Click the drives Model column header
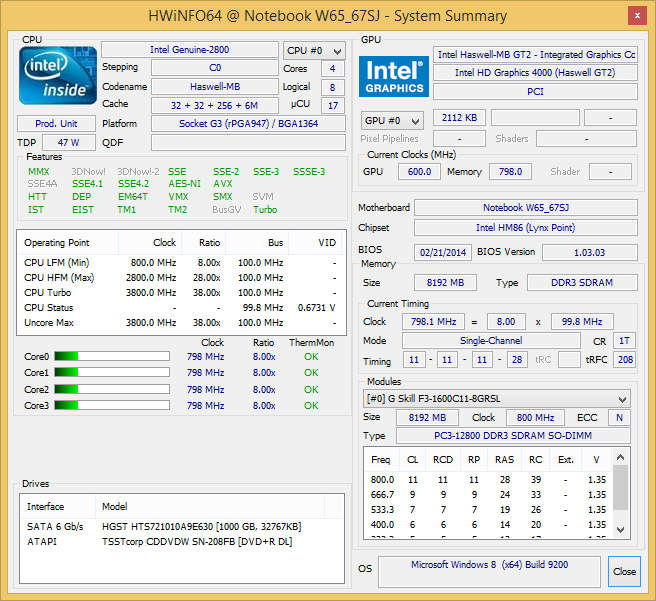 coord(210,507)
